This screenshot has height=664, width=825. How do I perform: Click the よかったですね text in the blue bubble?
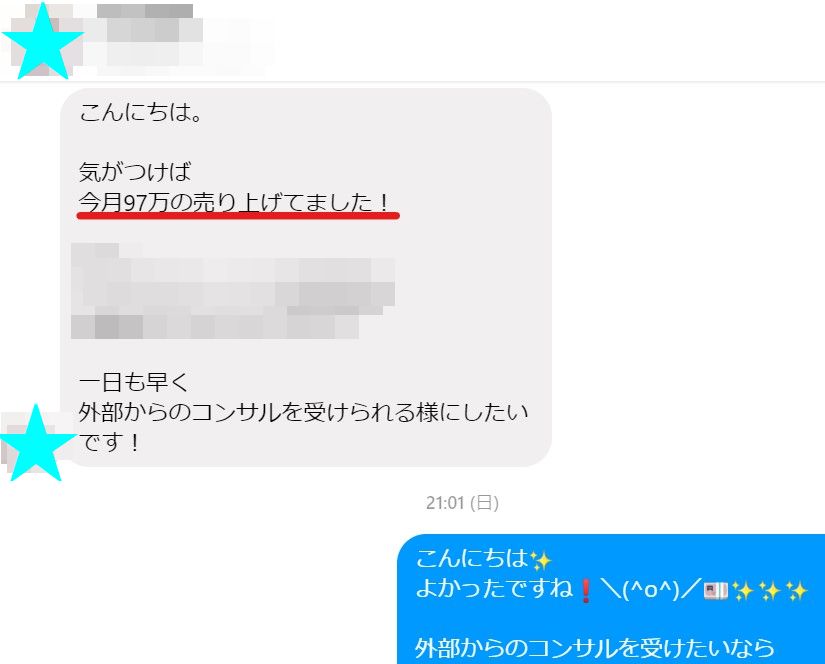[495, 589]
